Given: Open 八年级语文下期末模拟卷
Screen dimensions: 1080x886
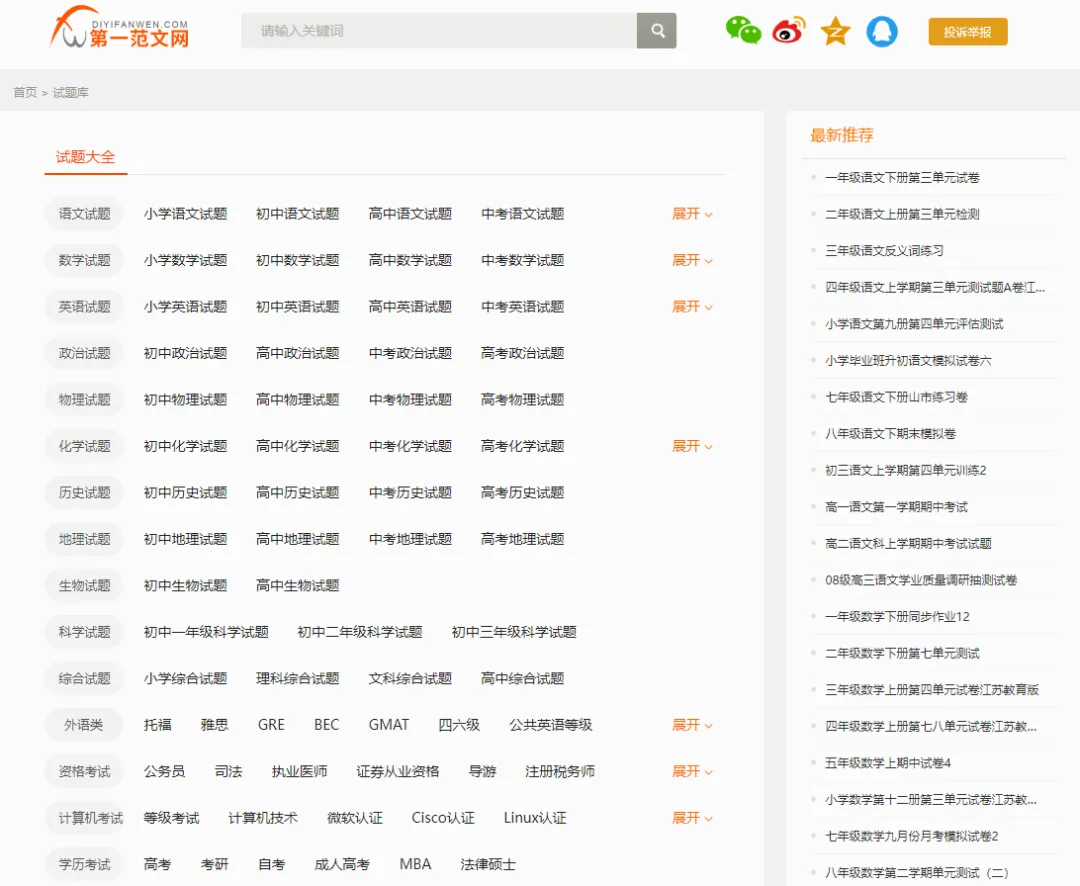Looking at the screenshot, I should (x=890, y=433).
